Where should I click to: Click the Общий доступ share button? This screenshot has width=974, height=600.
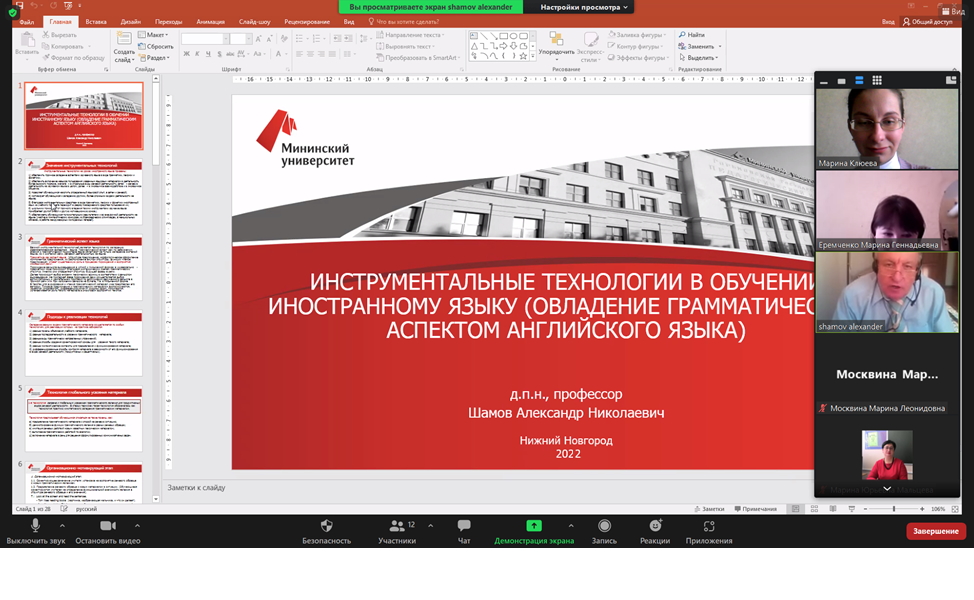point(927,22)
